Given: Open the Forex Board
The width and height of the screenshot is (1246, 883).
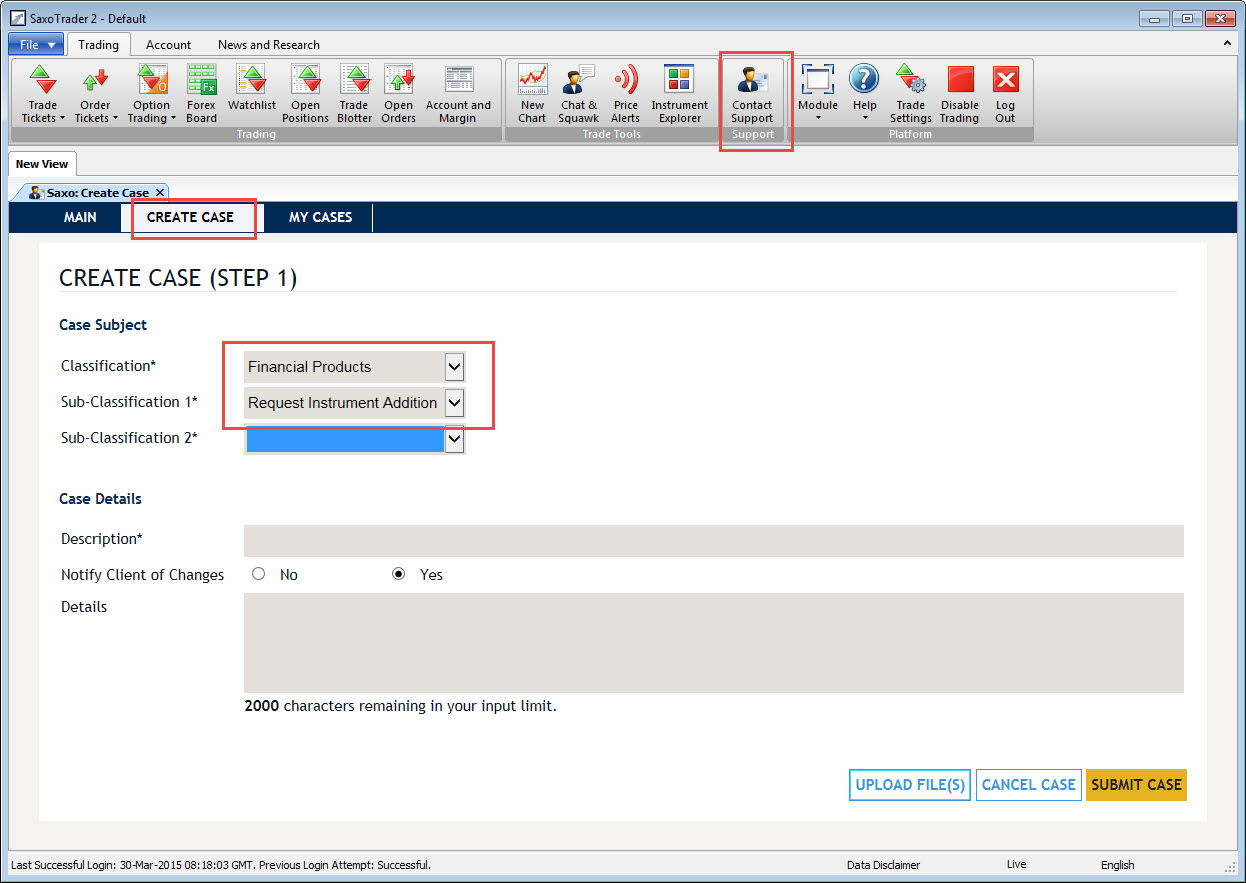Looking at the screenshot, I should pyautogui.click(x=201, y=94).
